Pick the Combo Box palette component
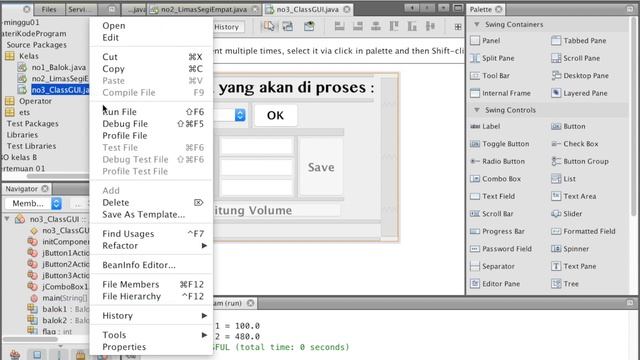The image size is (640, 360). coord(496,179)
